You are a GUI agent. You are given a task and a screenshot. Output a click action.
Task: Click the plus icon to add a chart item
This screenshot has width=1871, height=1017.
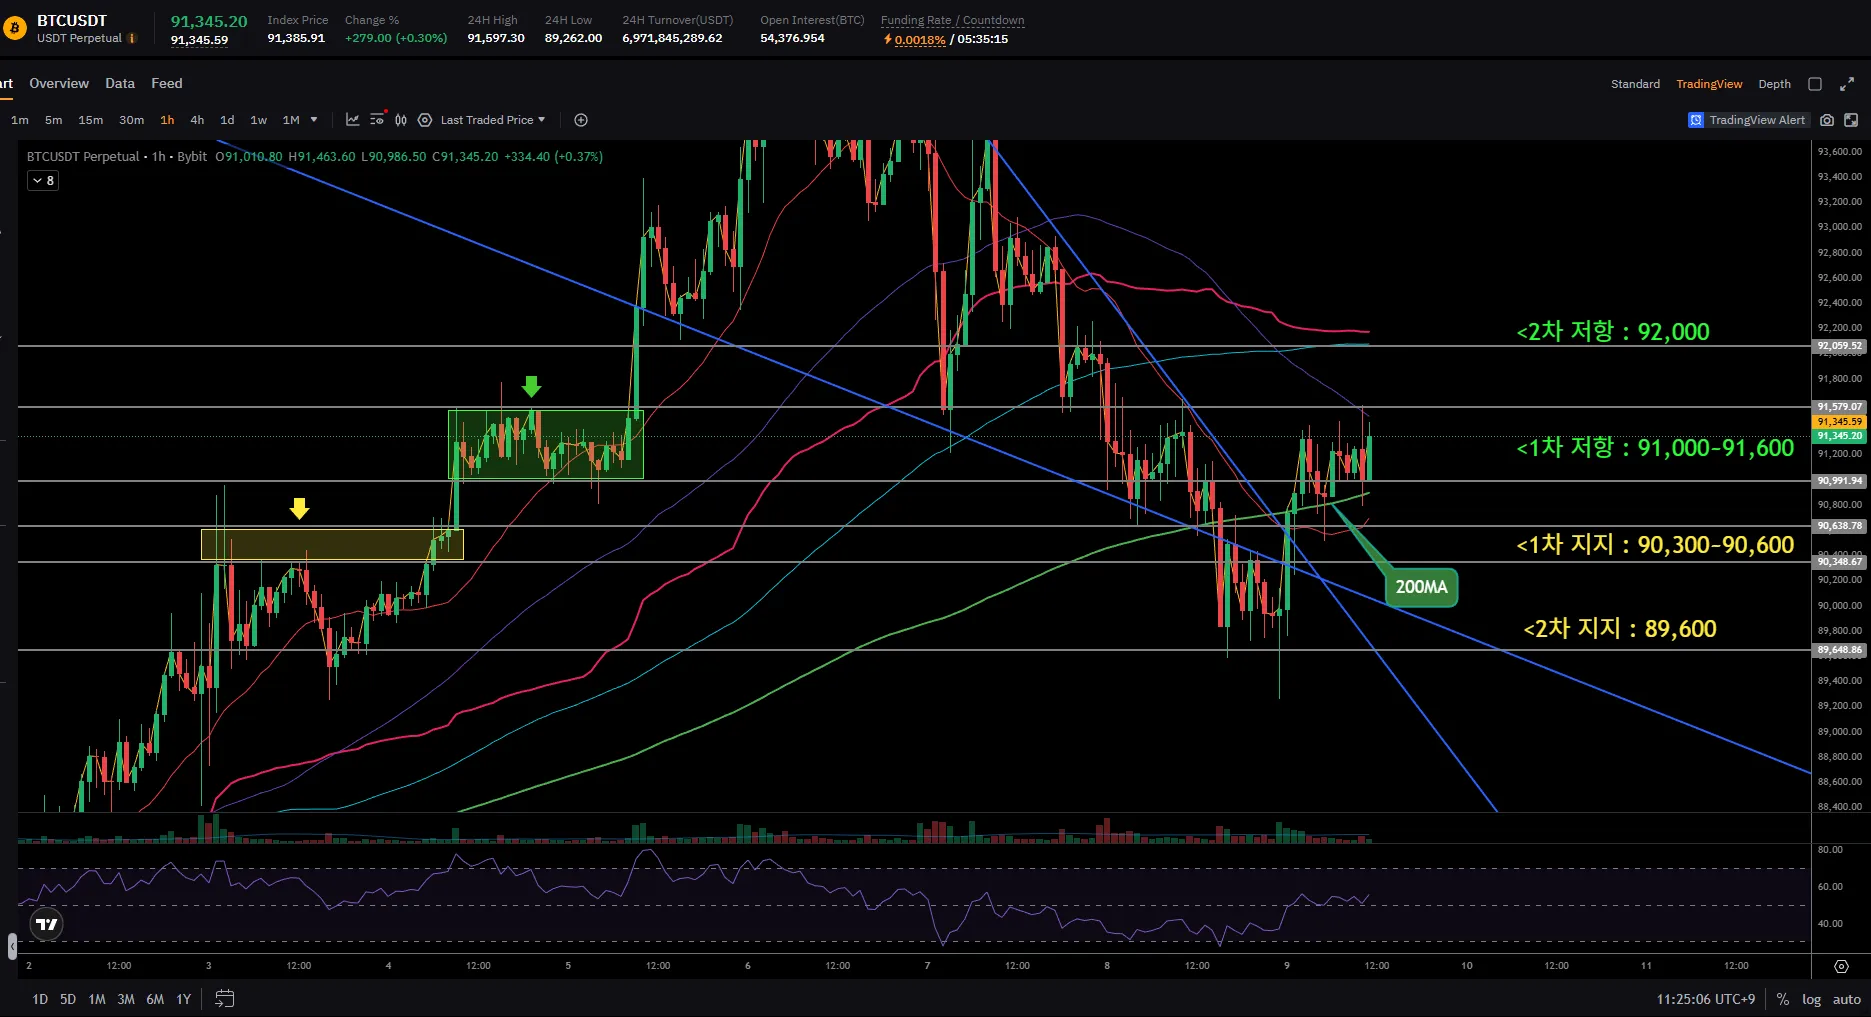[581, 120]
